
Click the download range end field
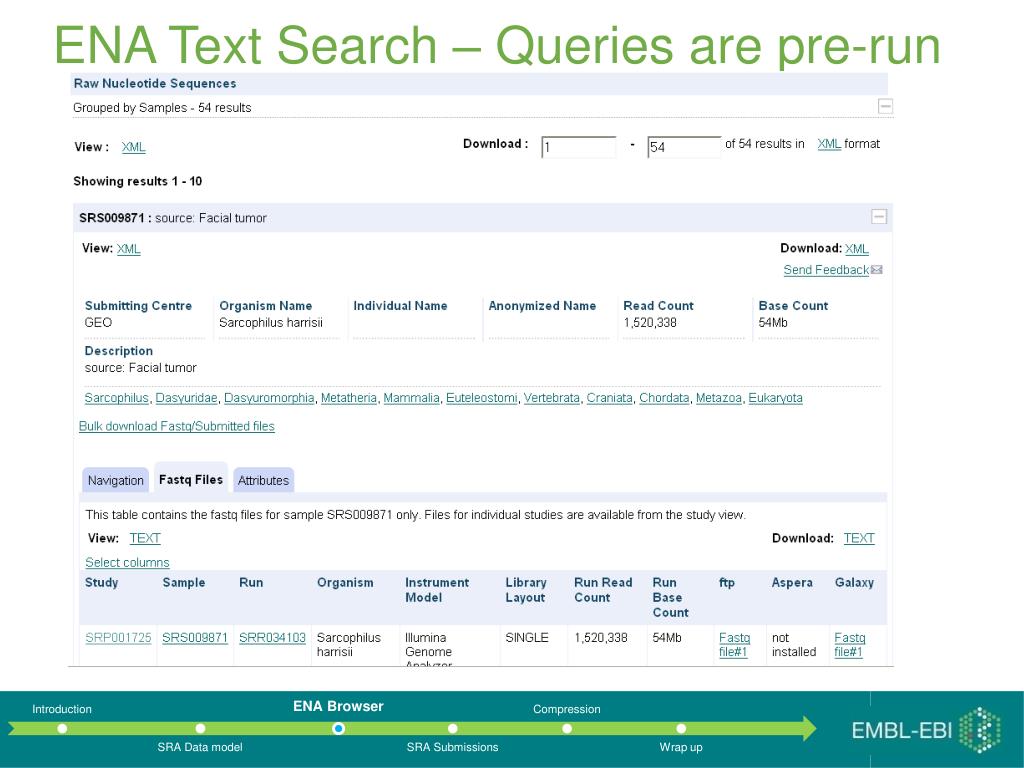[x=684, y=147]
